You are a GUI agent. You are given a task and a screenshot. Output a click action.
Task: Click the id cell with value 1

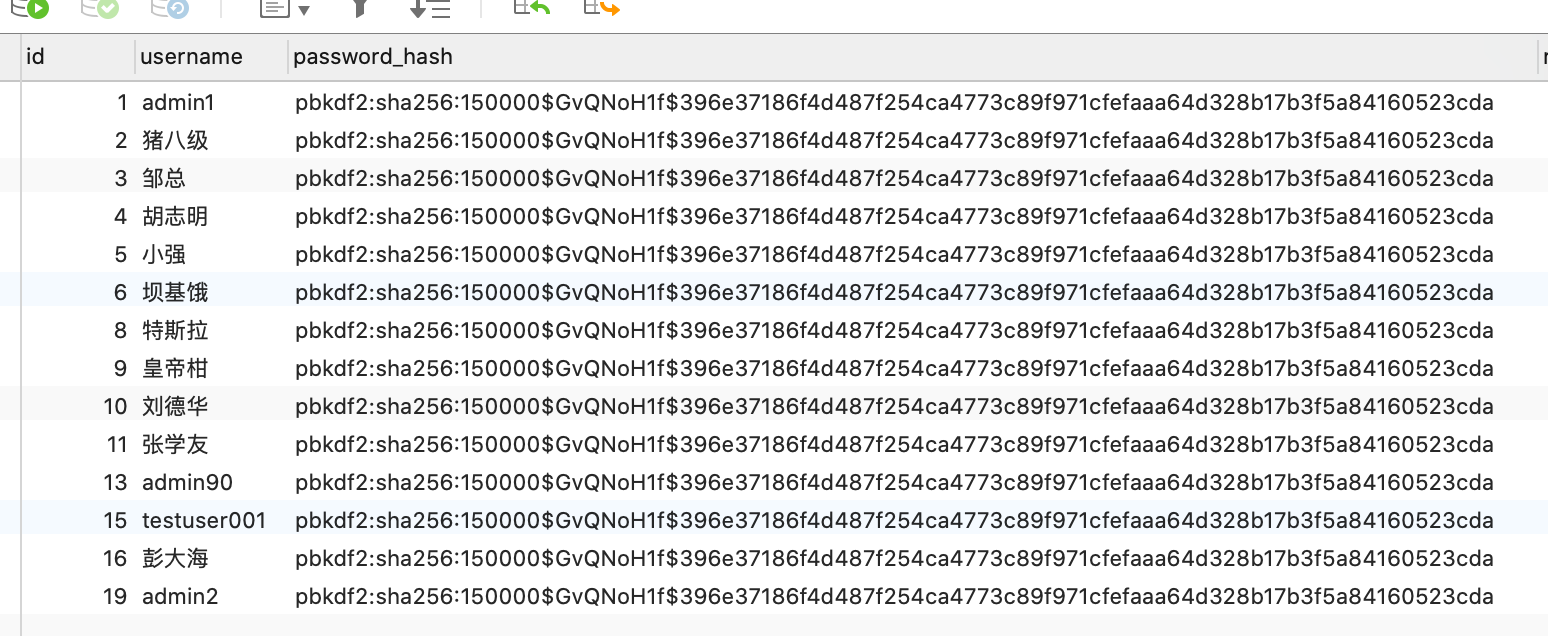pyautogui.click(x=78, y=102)
